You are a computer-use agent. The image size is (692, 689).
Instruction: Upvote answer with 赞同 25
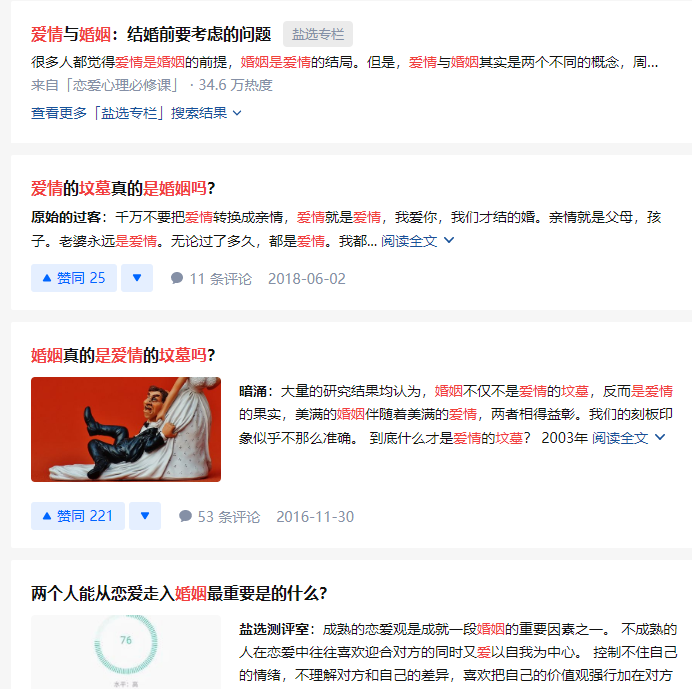[74, 278]
